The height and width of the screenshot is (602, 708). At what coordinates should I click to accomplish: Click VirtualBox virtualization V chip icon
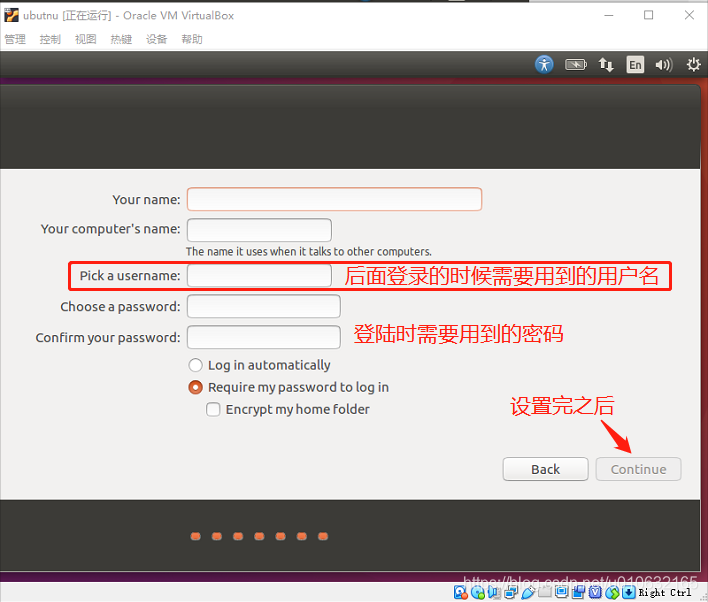click(x=596, y=592)
